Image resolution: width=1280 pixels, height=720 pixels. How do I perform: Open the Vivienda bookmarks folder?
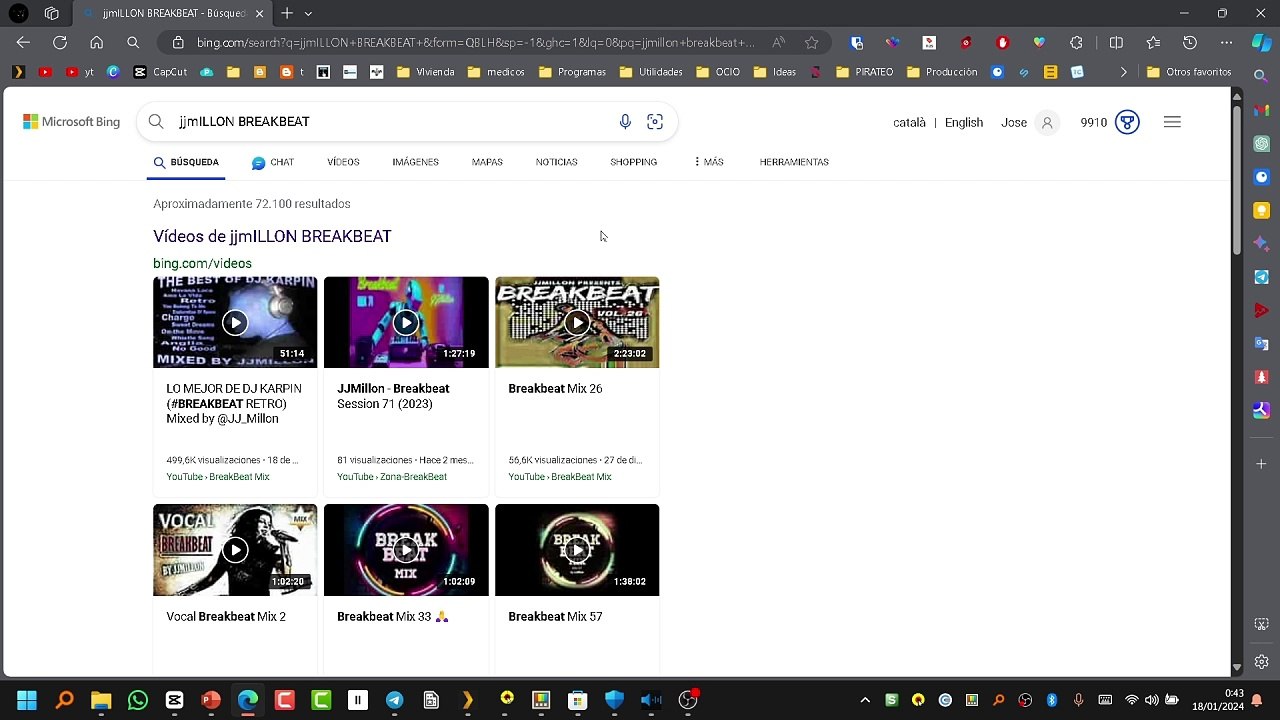pos(426,72)
